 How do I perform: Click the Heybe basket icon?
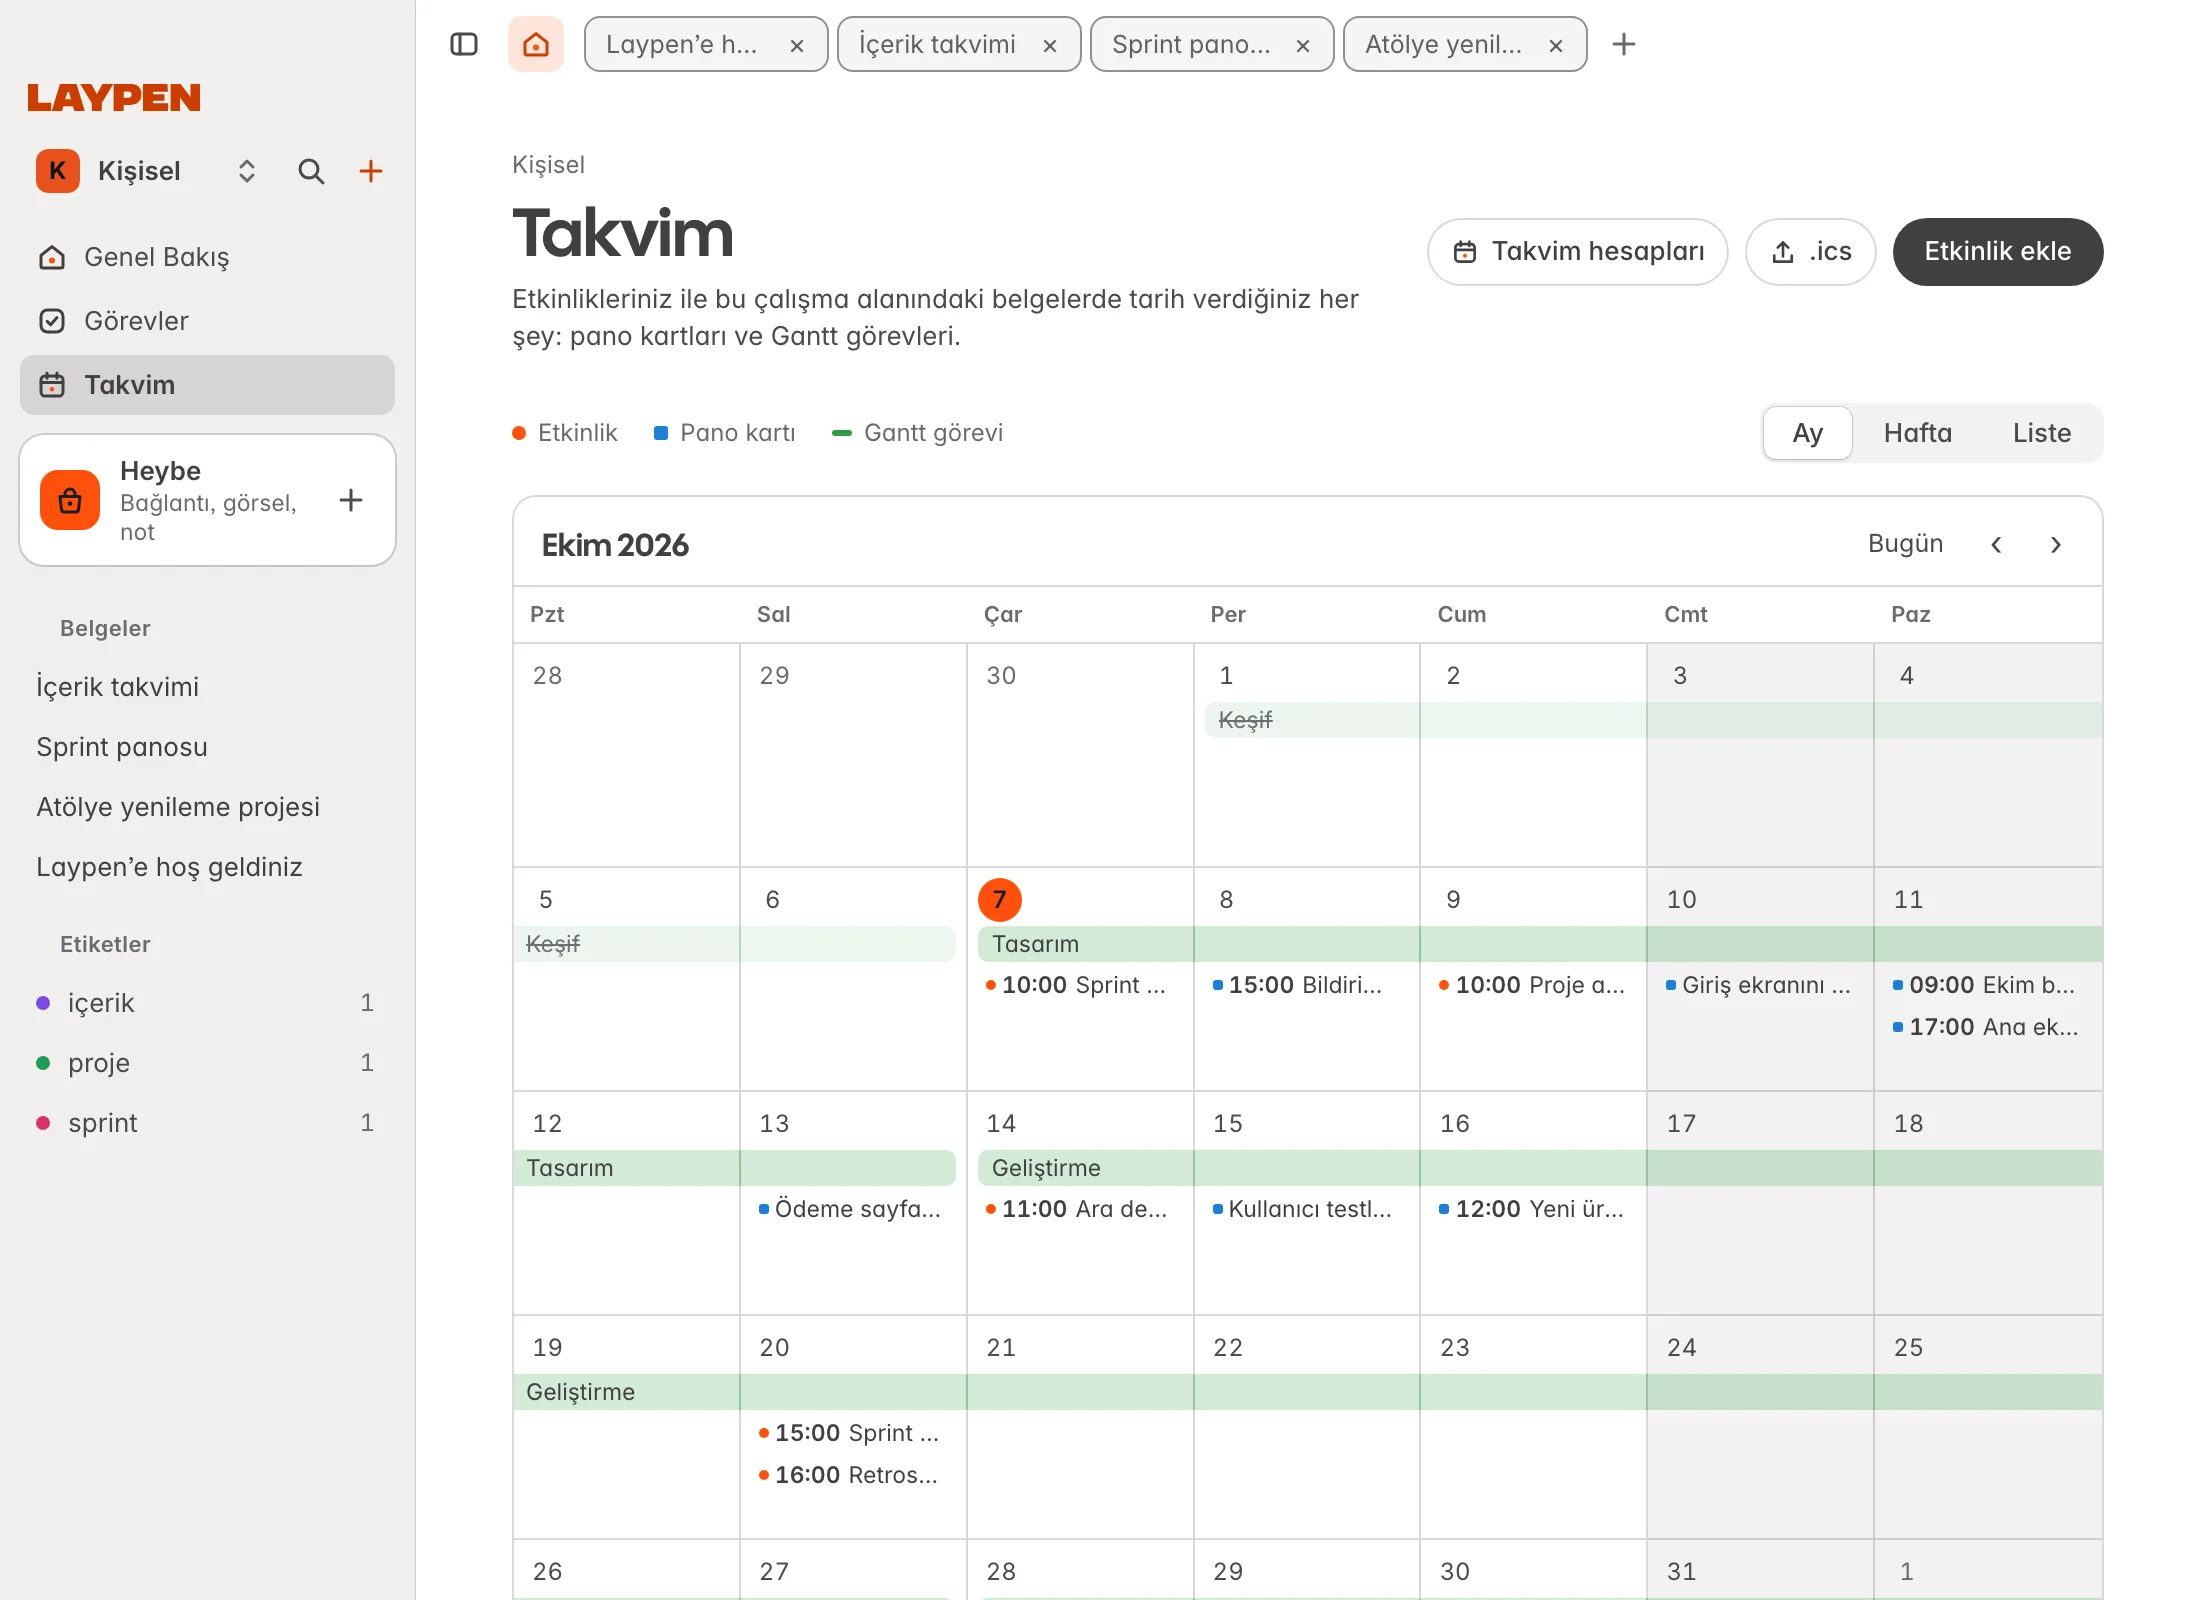coord(70,500)
